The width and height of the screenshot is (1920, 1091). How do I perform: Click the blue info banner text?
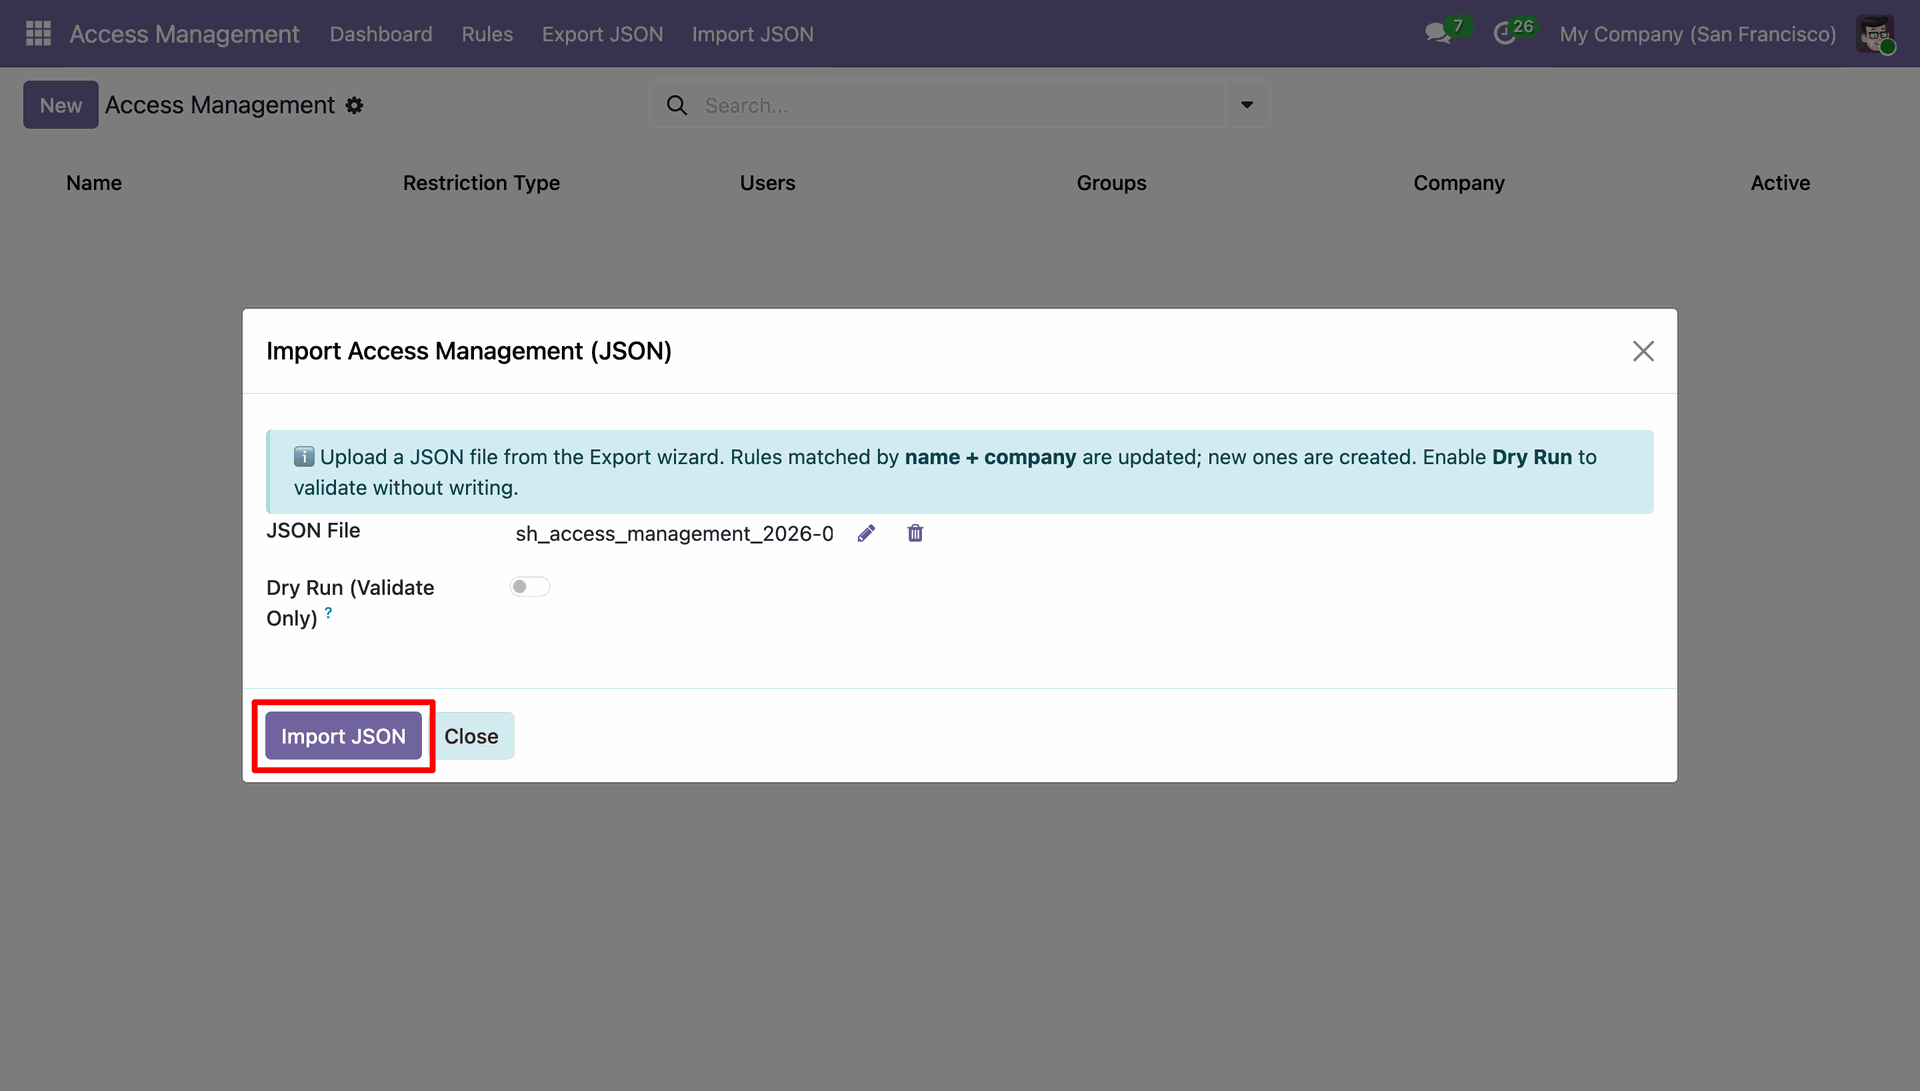tap(945, 472)
